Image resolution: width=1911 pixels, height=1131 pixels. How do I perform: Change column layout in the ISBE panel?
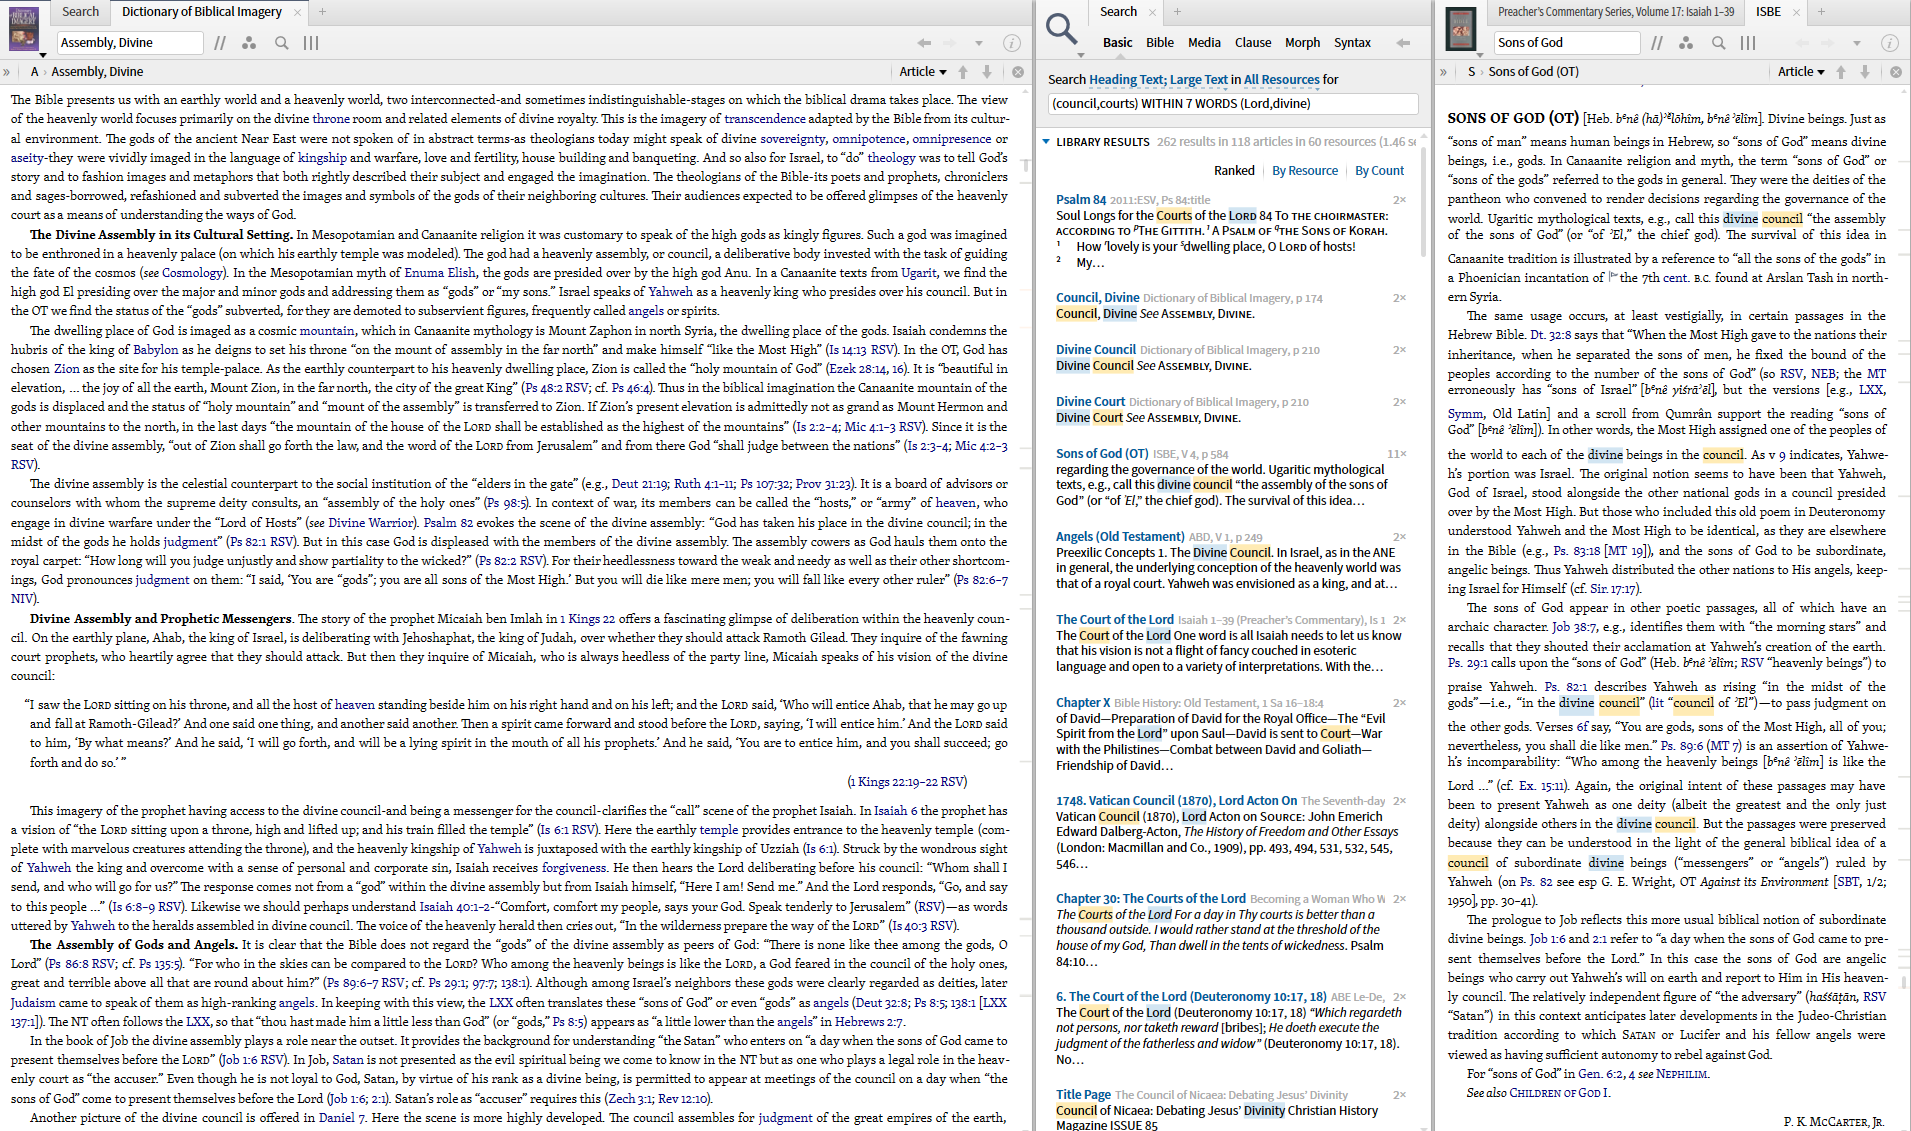pyautogui.click(x=1748, y=43)
